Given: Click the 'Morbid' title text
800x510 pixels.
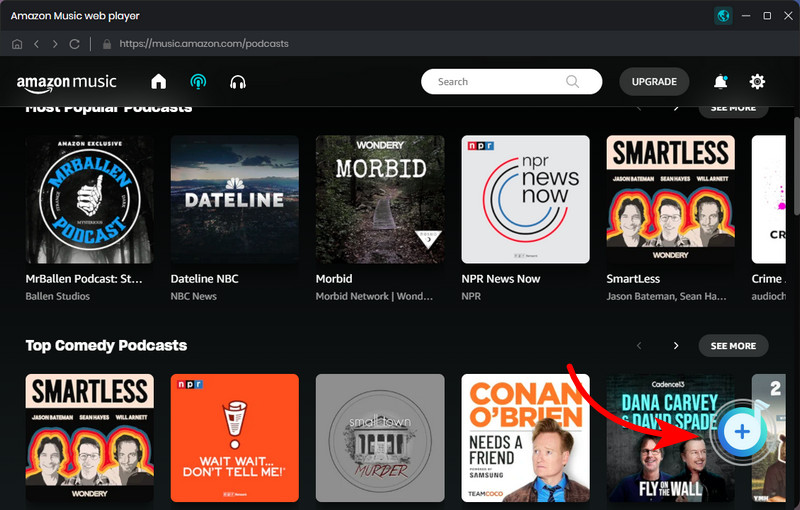Looking at the screenshot, I should tap(334, 279).
